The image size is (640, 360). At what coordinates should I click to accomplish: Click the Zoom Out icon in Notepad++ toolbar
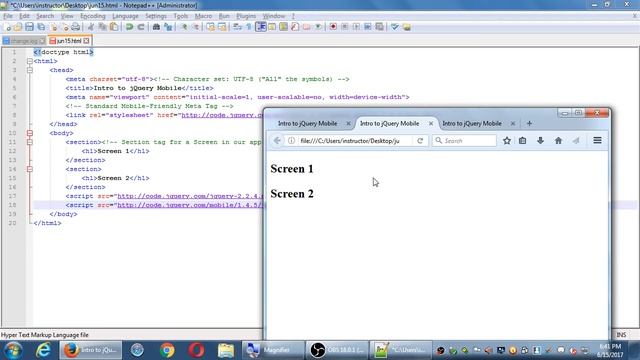pyautogui.click(x=196, y=27)
